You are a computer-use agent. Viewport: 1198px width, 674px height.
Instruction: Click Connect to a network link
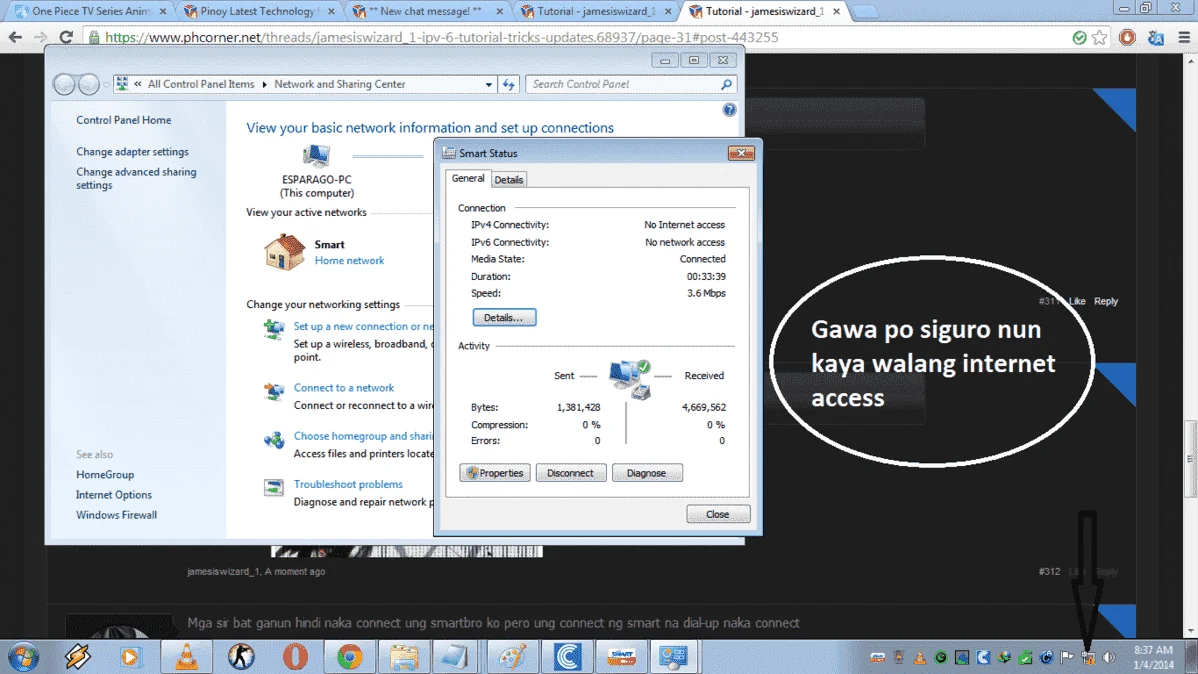tap(344, 387)
